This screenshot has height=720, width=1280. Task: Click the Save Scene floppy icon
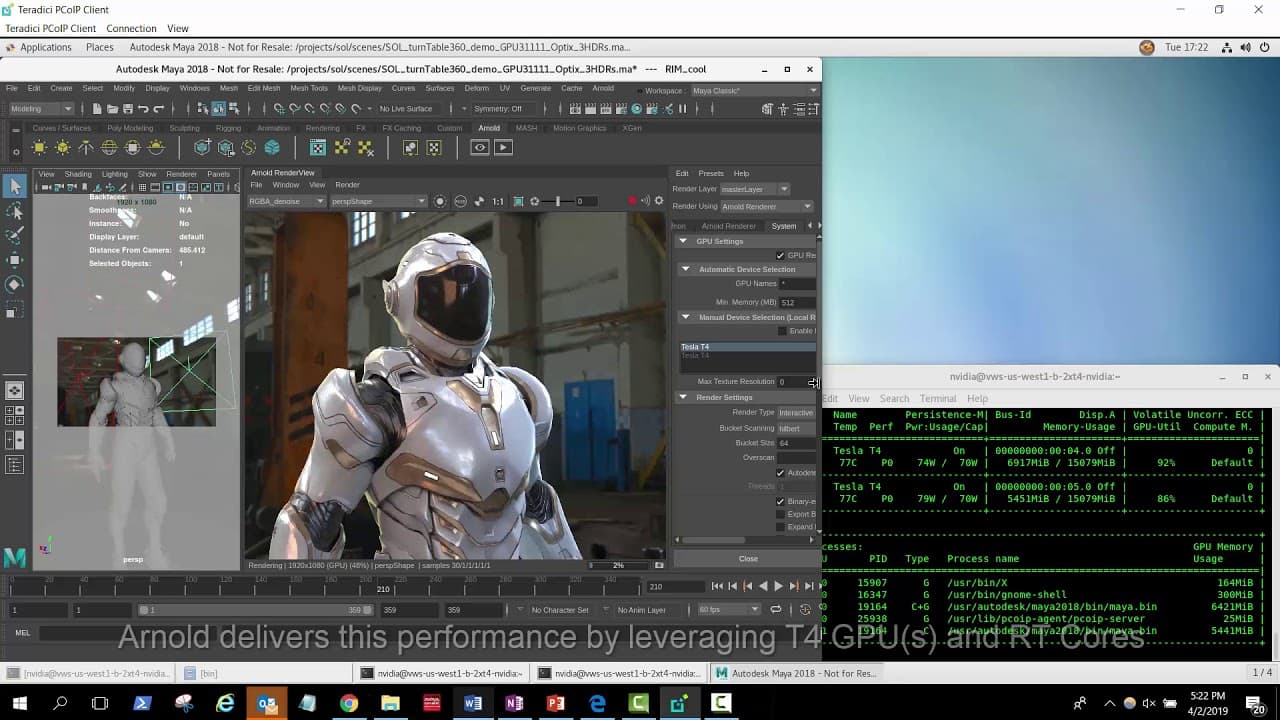pos(127,109)
